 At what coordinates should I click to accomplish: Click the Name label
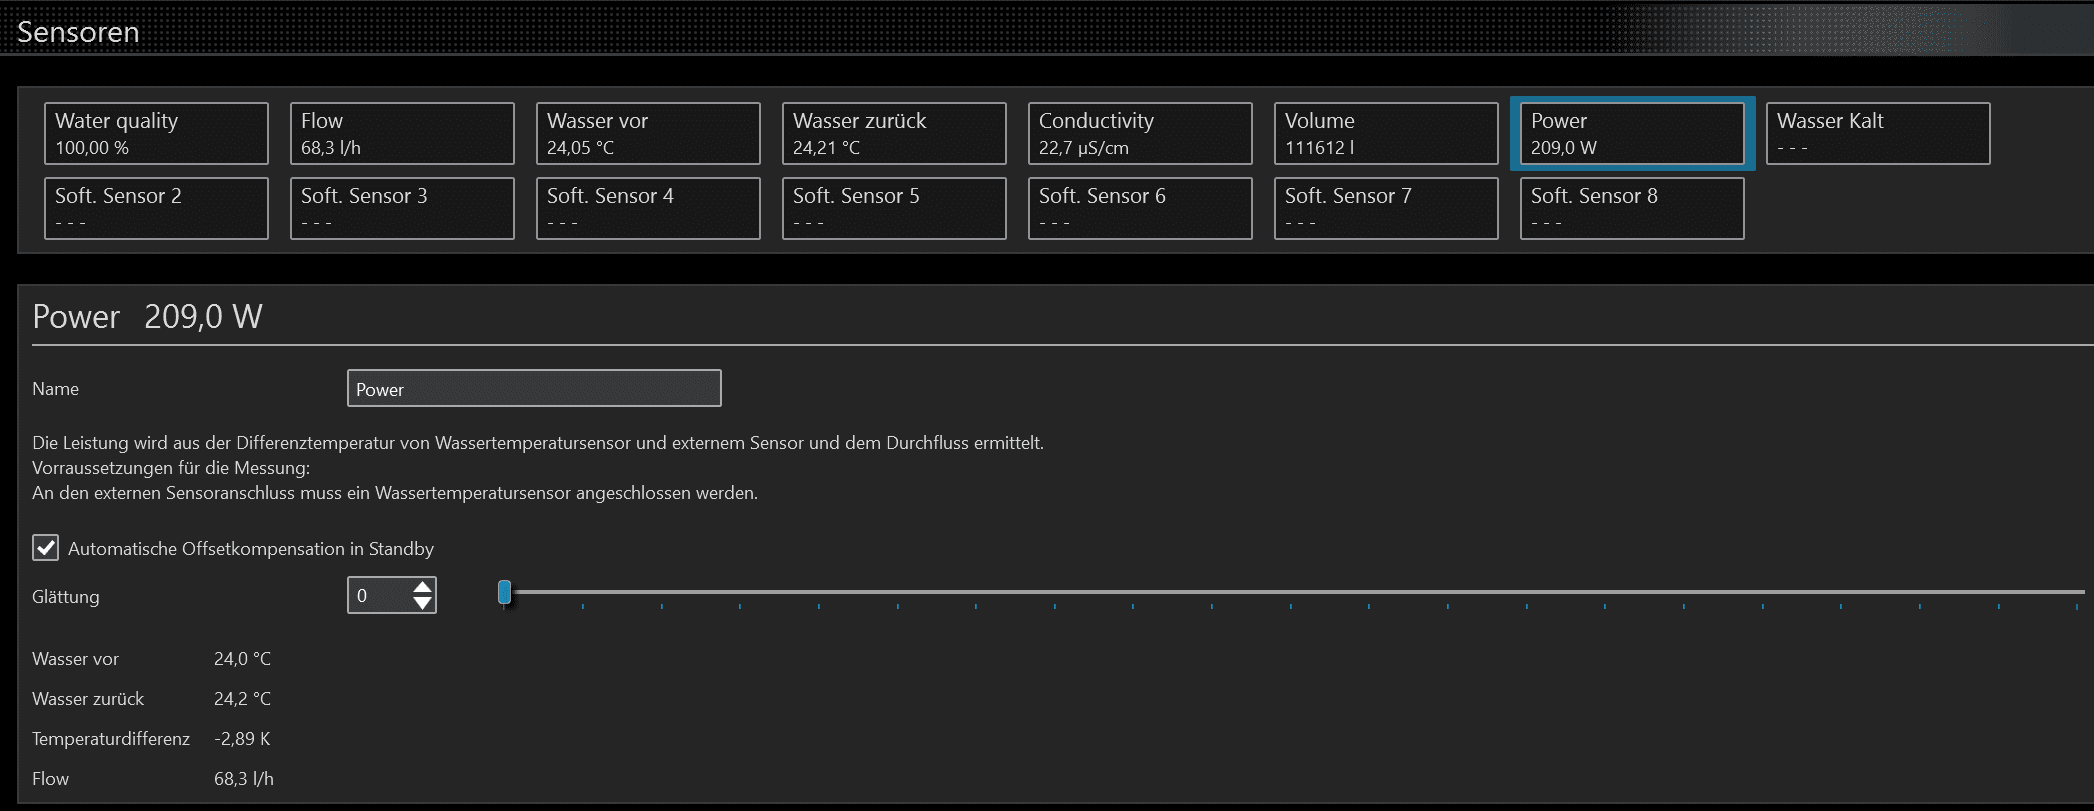point(55,389)
